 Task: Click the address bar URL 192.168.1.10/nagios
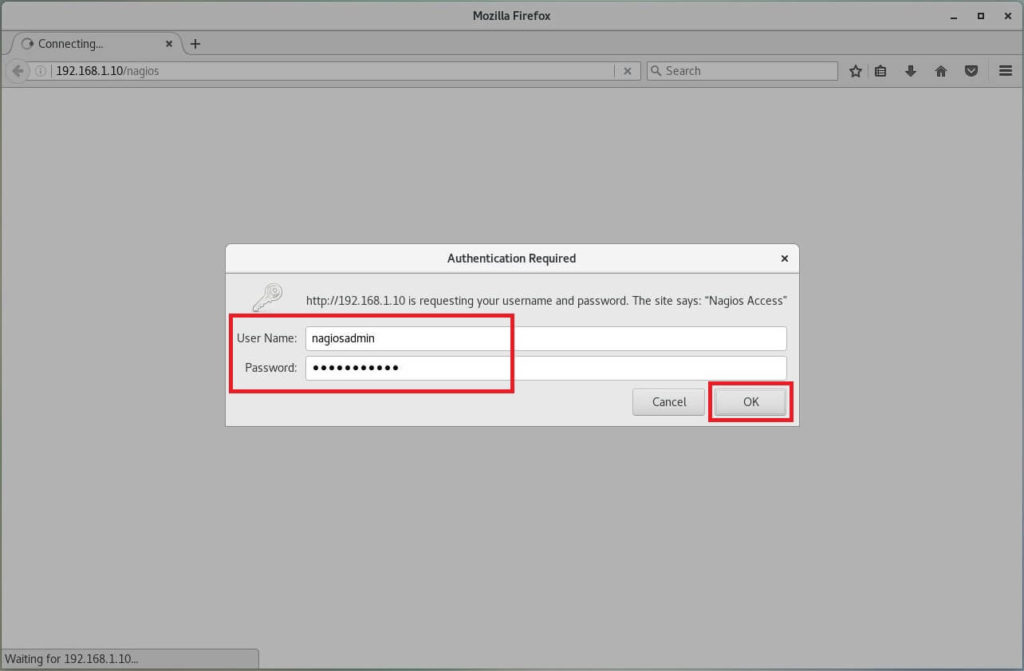pos(107,71)
